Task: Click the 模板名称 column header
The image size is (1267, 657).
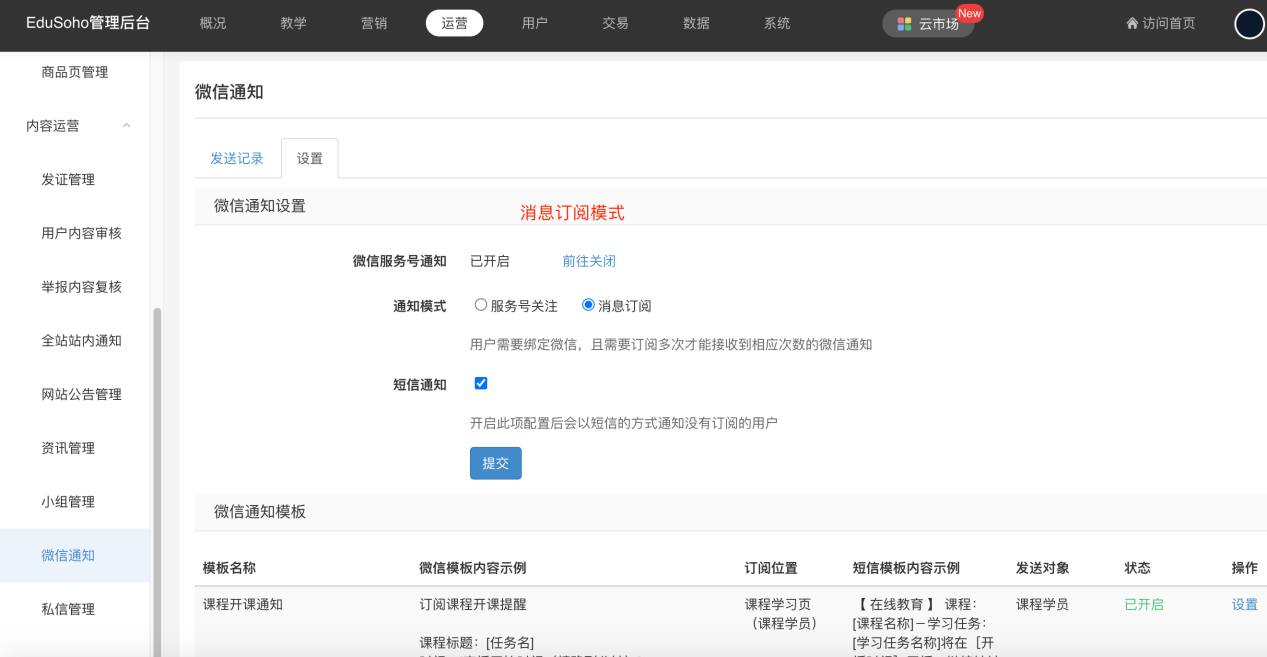Action: point(229,568)
